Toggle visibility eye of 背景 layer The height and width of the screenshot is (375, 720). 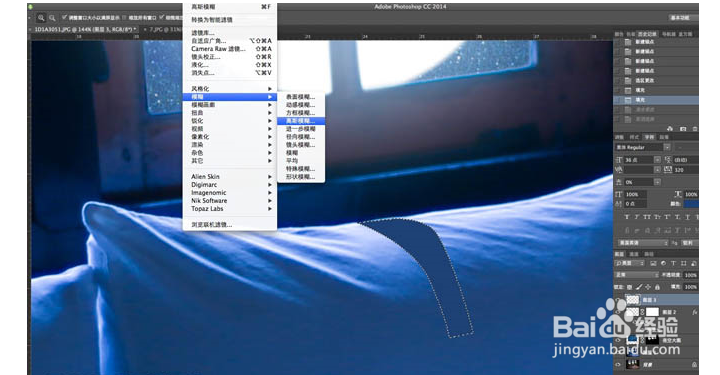tap(618, 364)
